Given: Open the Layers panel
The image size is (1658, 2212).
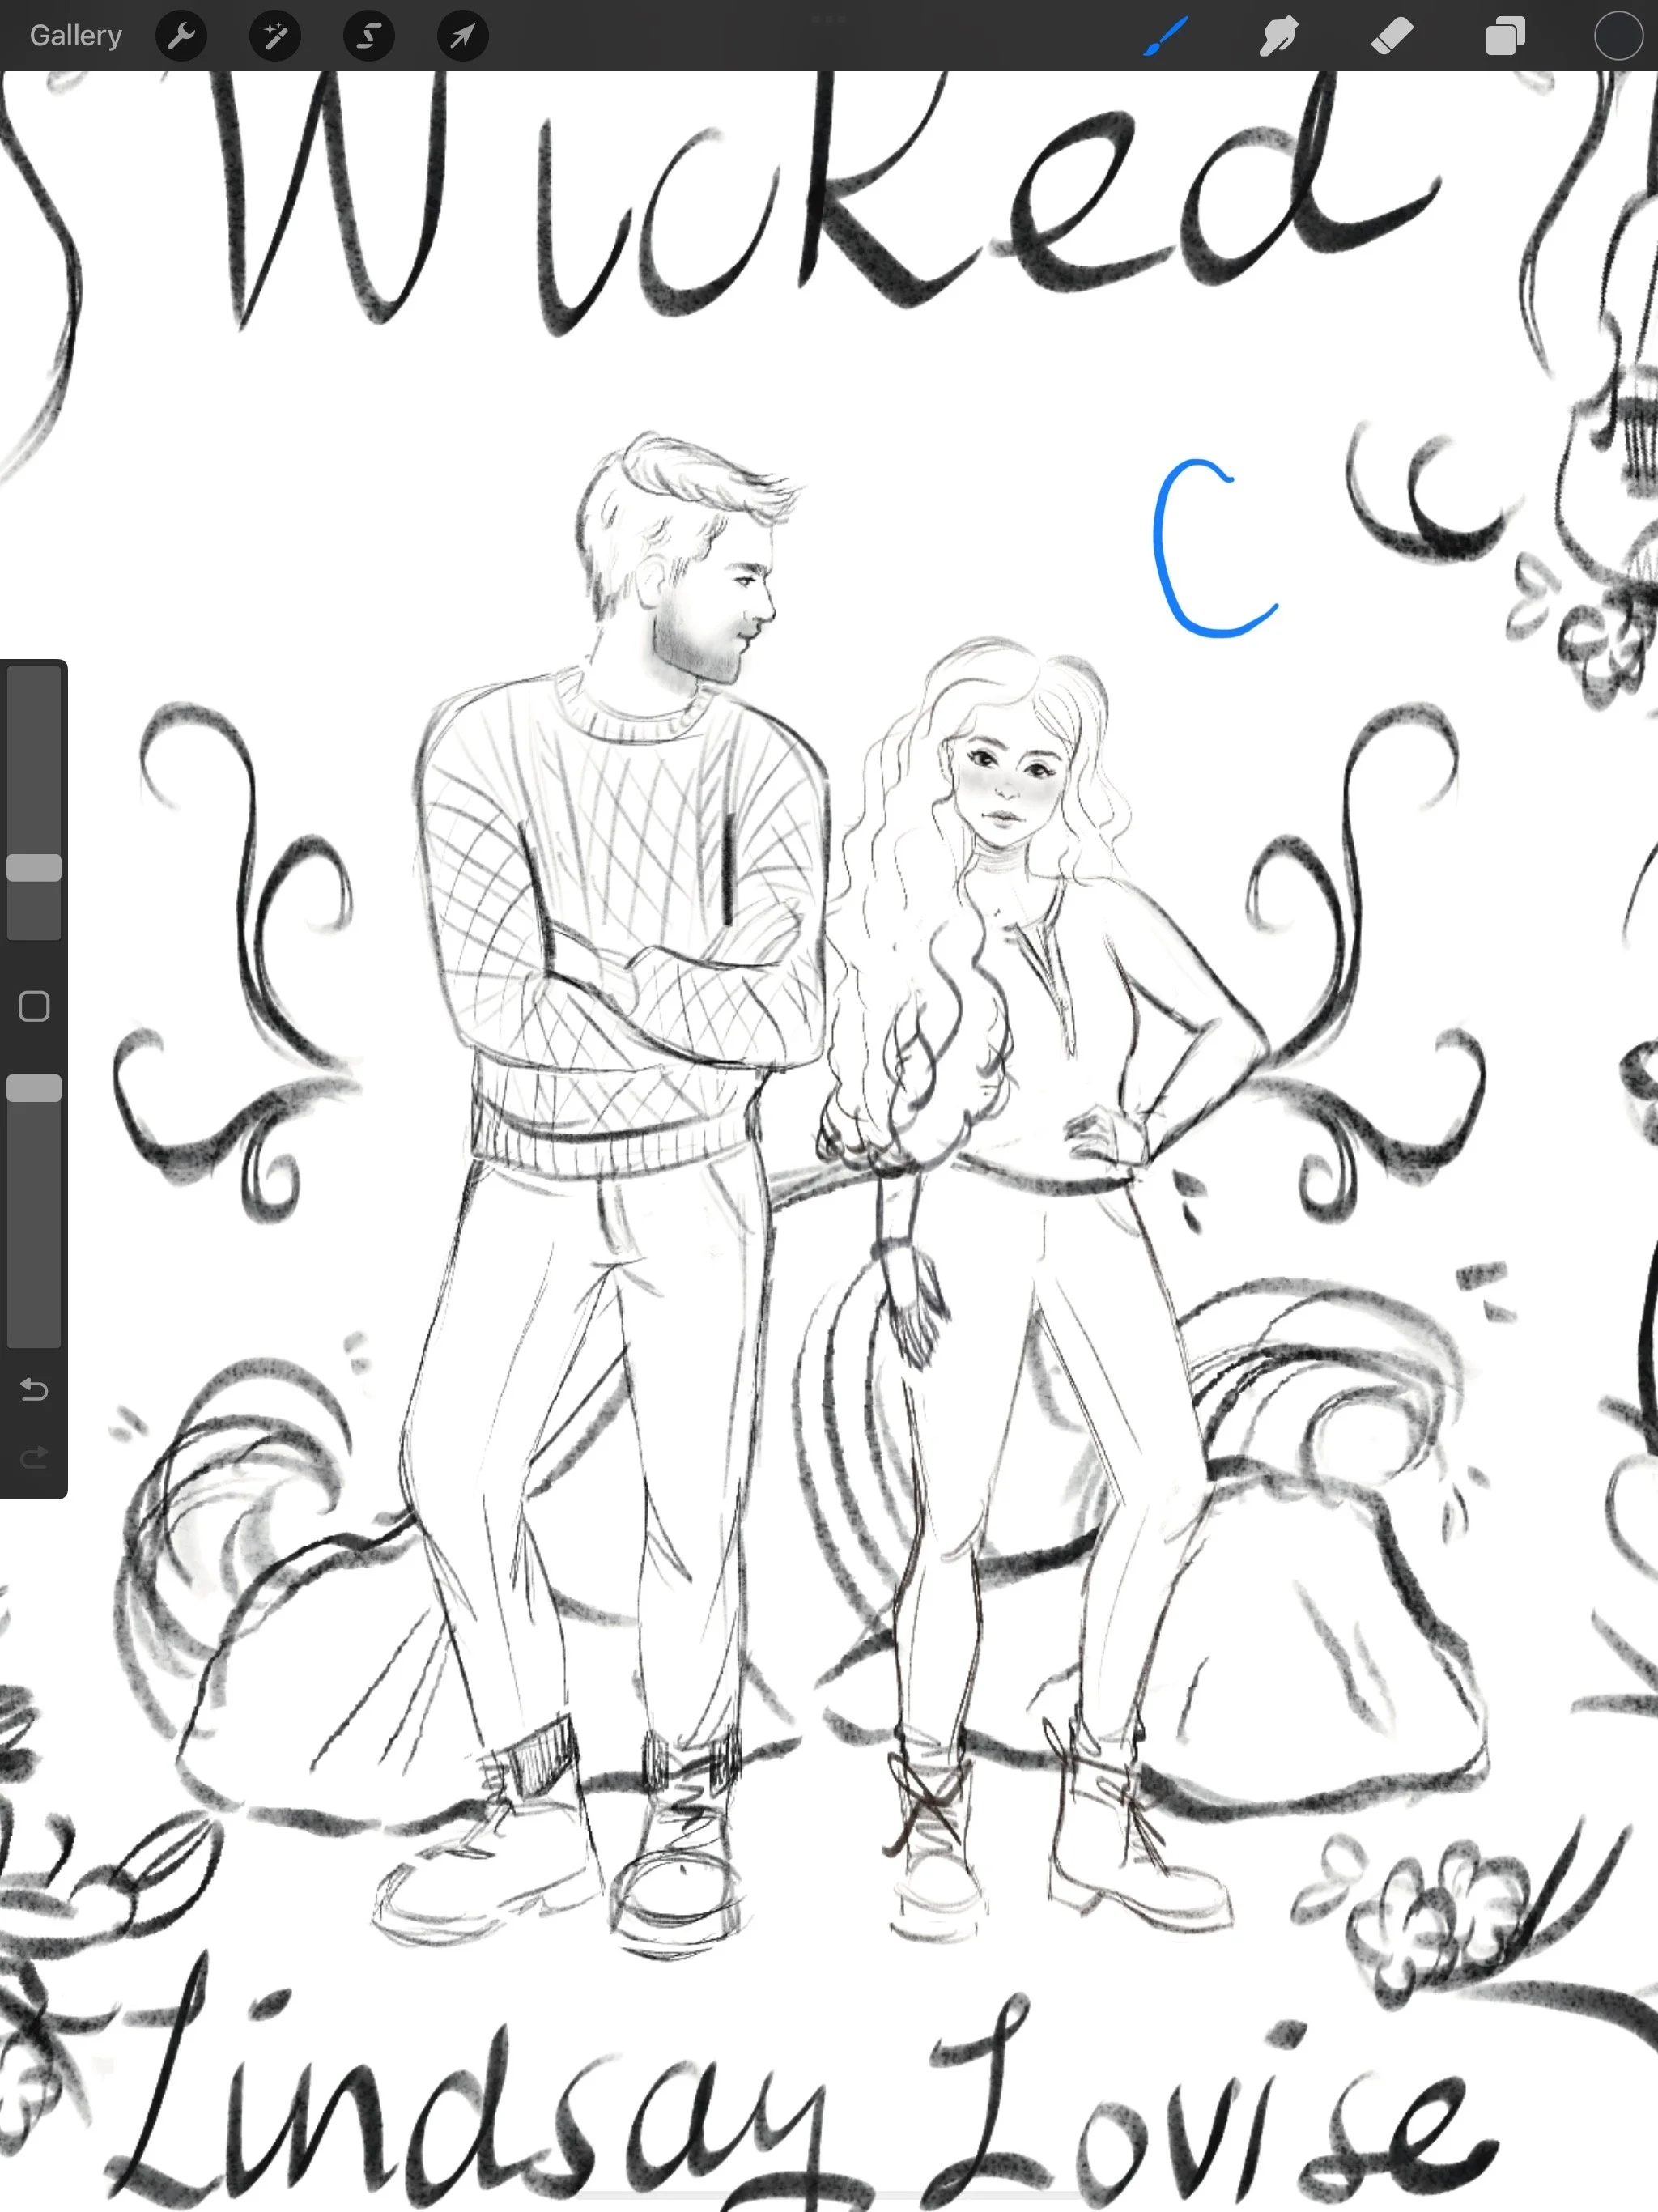Looking at the screenshot, I should [1505, 36].
